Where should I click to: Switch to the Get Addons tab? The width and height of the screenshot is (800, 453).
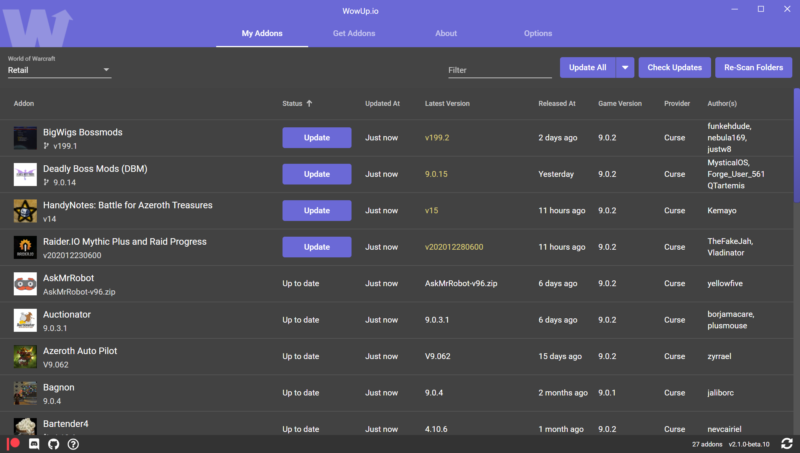pyautogui.click(x=354, y=33)
